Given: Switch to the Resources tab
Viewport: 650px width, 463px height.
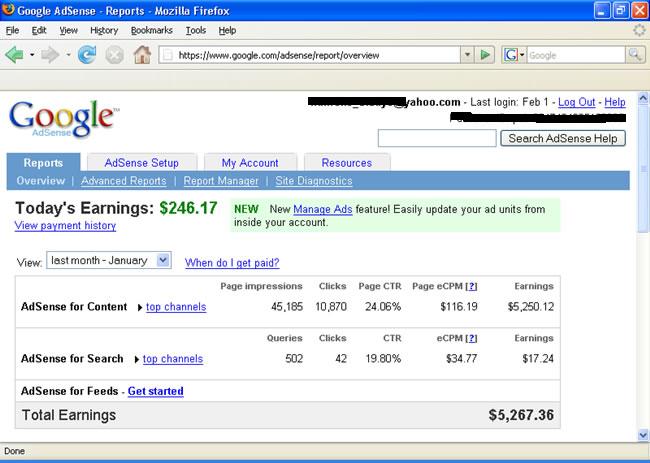Looking at the screenshot, I should pos(347,162).
